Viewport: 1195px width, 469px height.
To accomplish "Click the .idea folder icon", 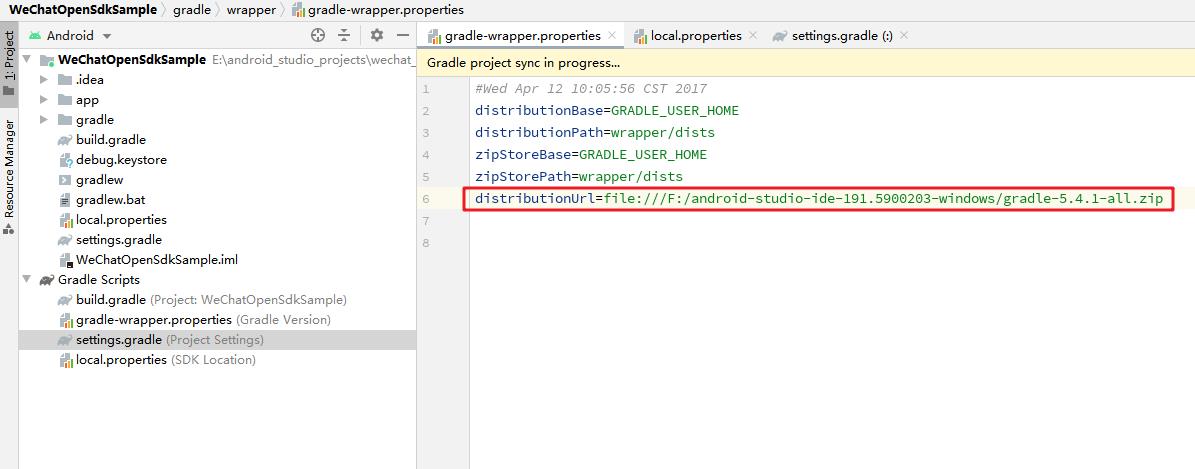I will point(65,79).
